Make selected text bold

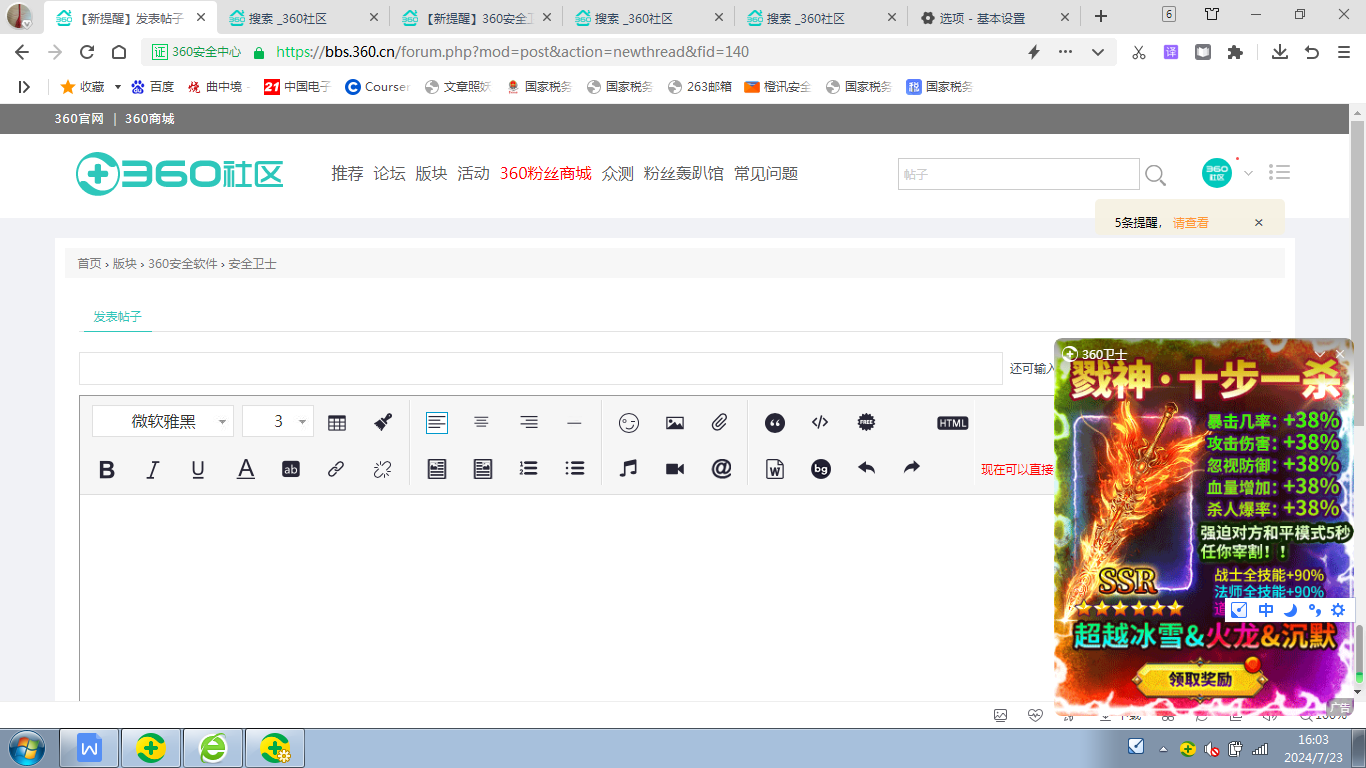click(107, 469)
